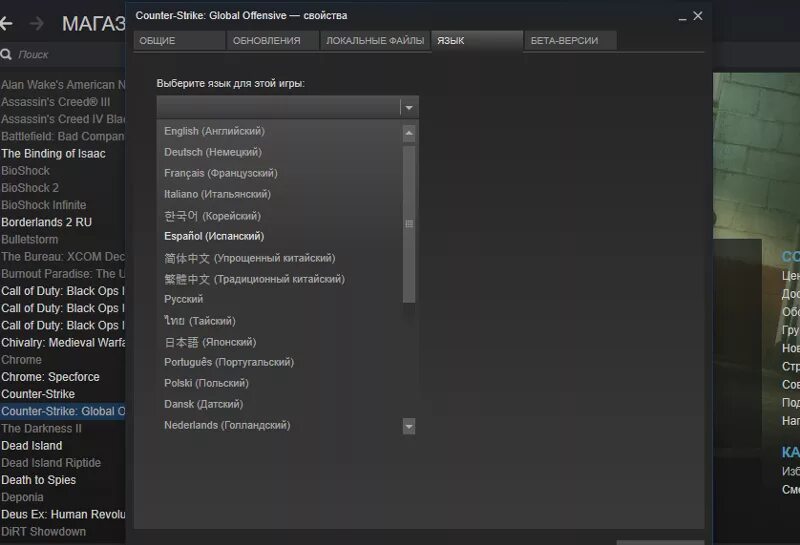Viewport: 800px width, 545px height.
Task: Select Chivalry: Medieval Warfare
Action: click(63, 342)
